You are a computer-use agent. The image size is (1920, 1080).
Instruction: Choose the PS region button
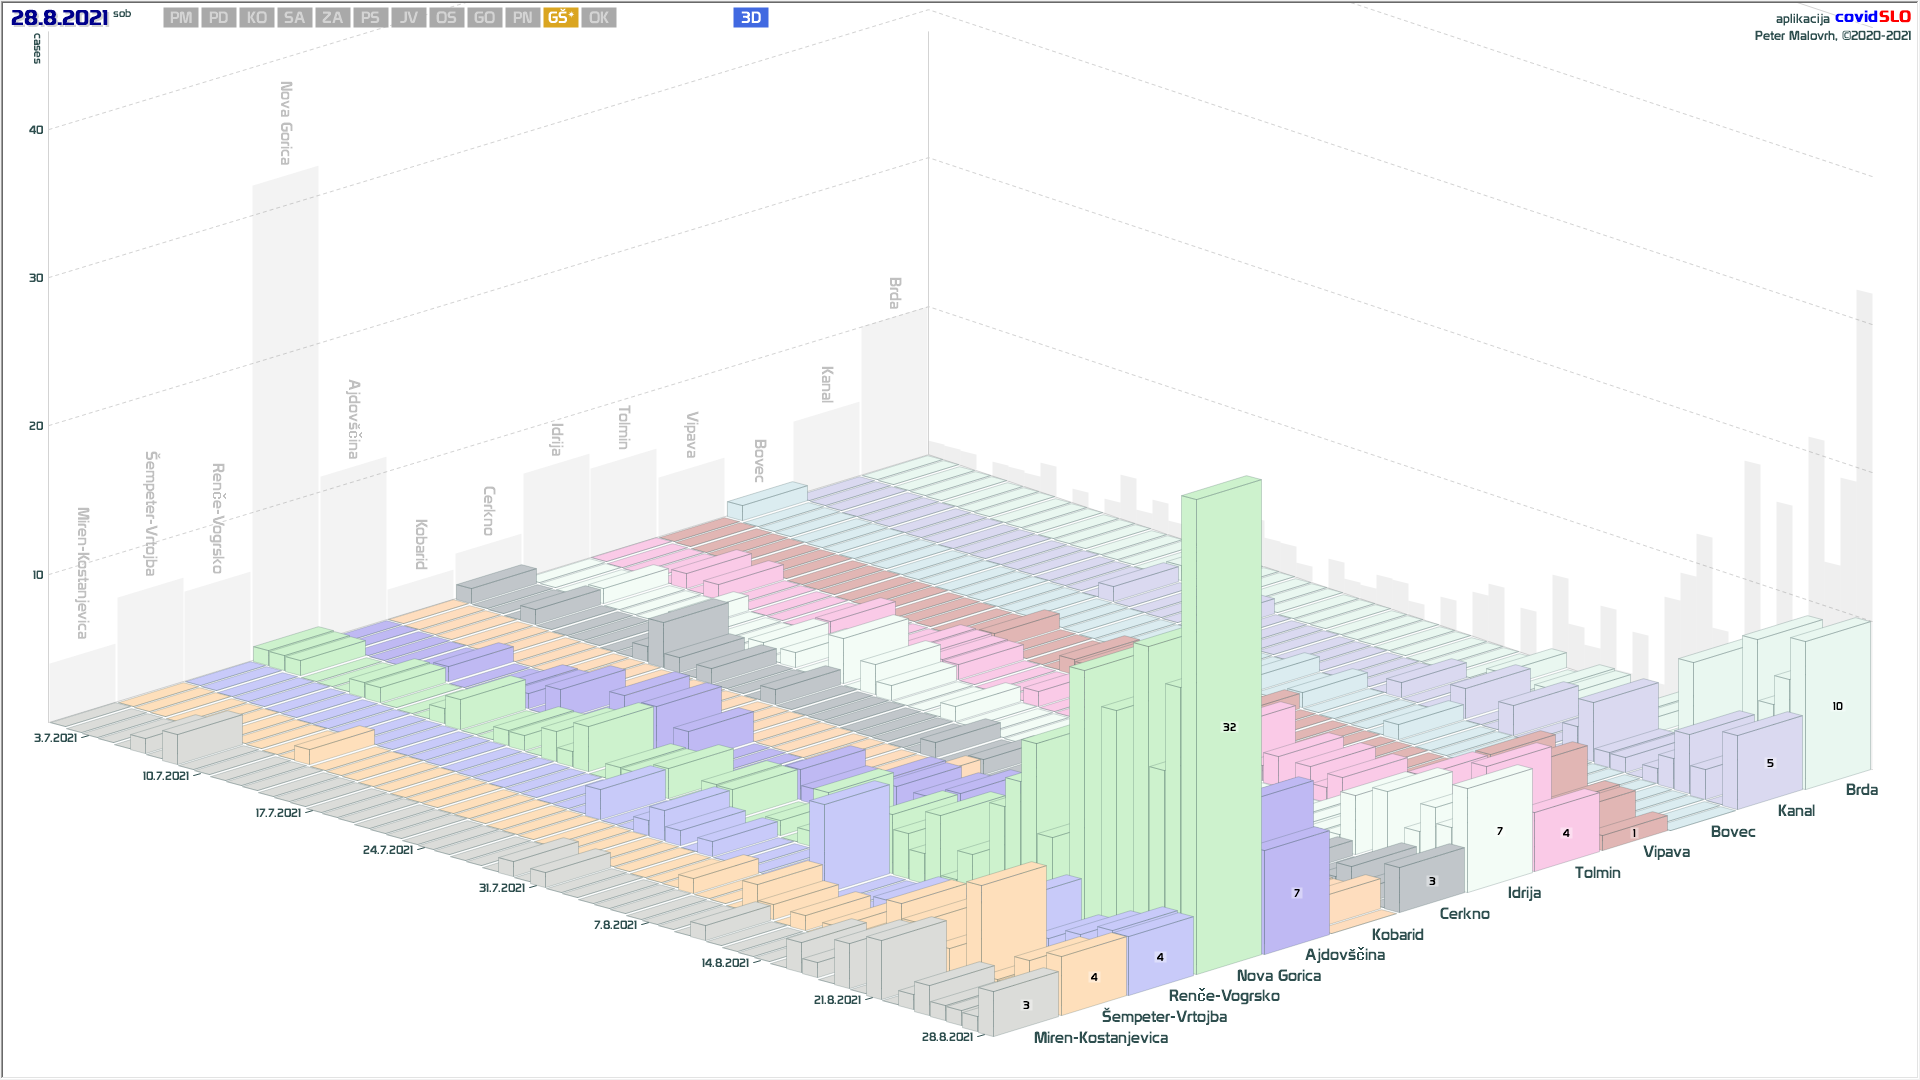tap(370, 18)
